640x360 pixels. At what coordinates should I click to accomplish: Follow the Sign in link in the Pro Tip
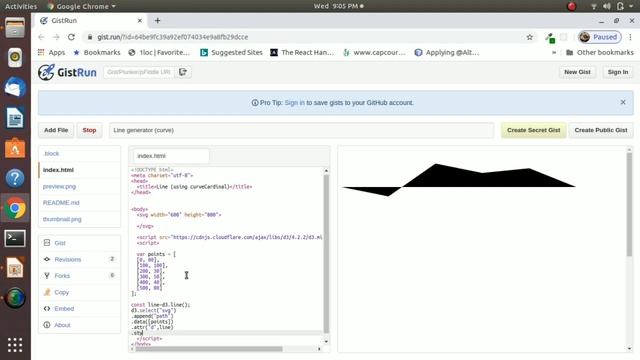click(x=295, y=103)
